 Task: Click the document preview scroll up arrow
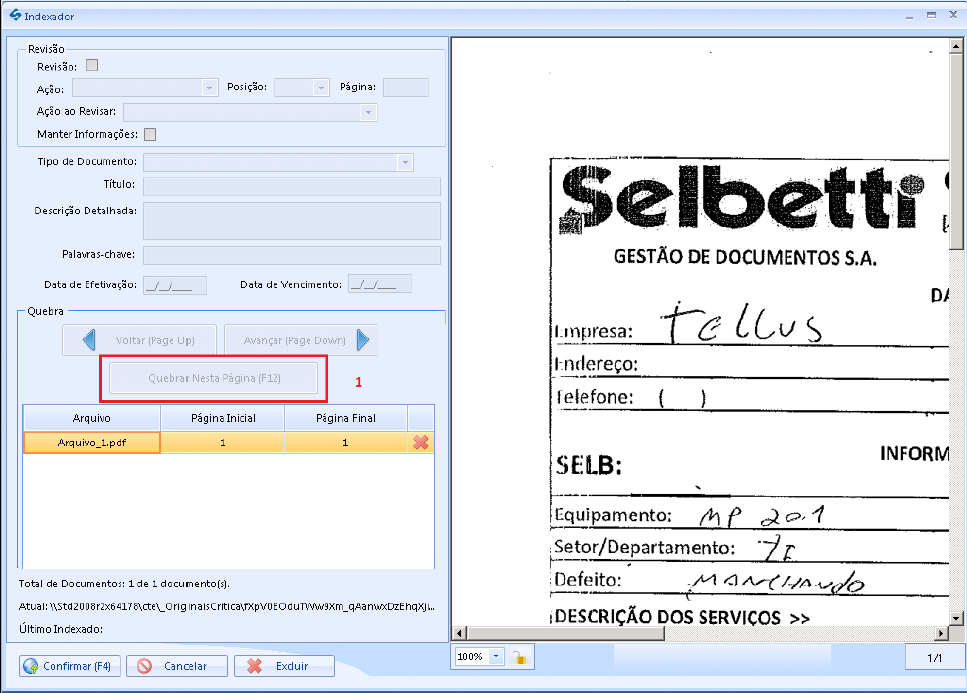[x=957, y=46]
